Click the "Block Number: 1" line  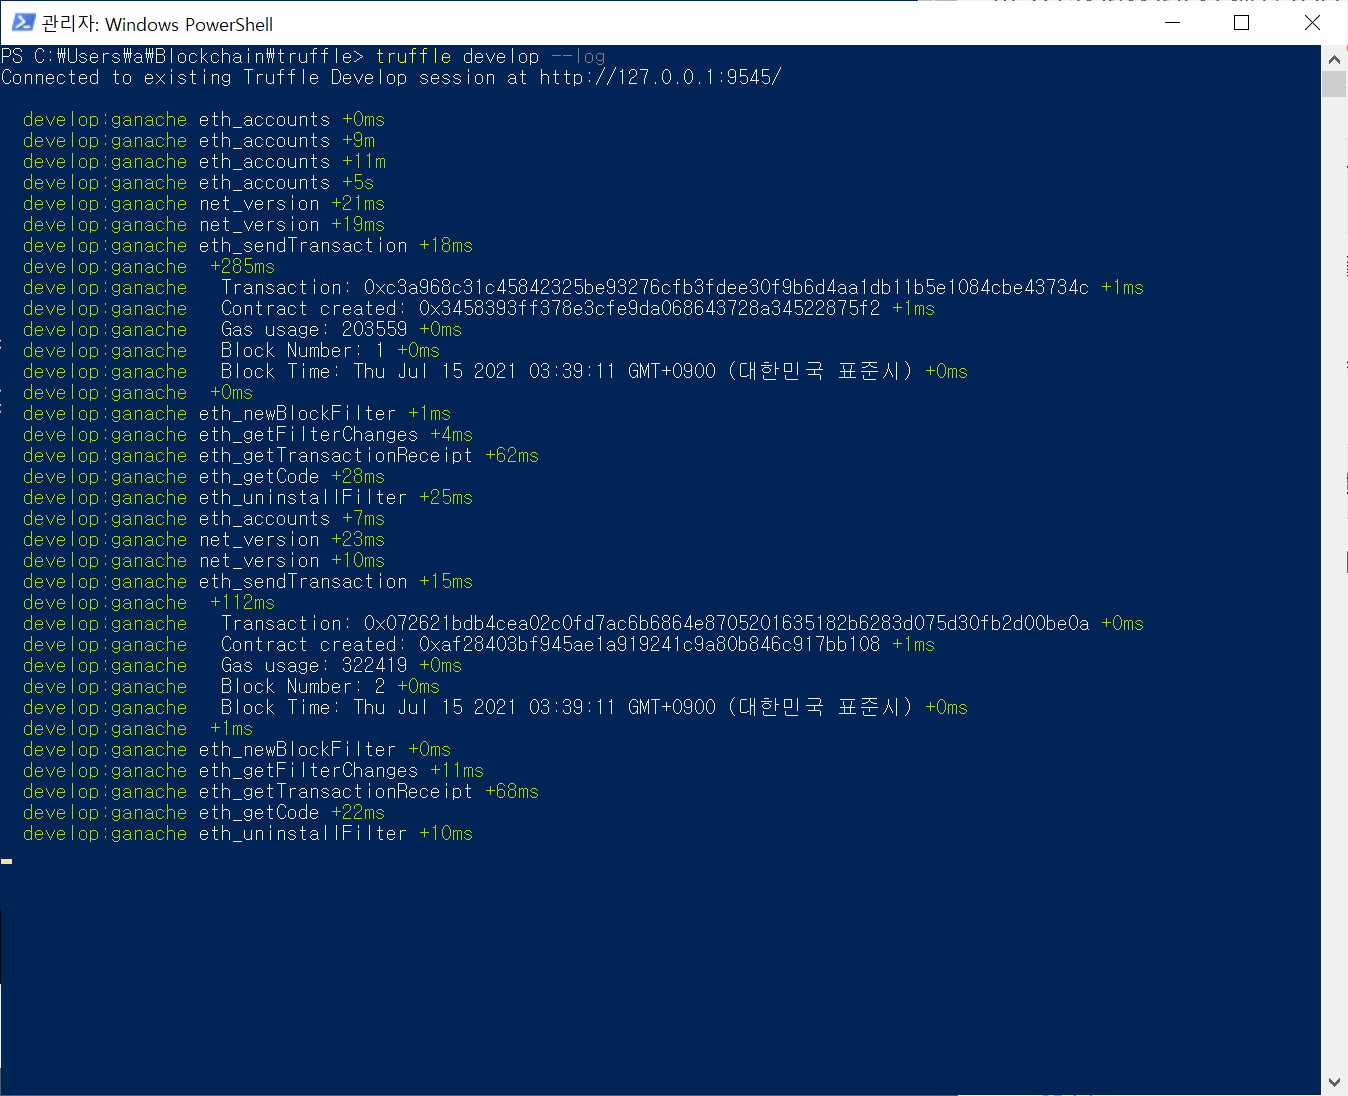coord(232,350)
